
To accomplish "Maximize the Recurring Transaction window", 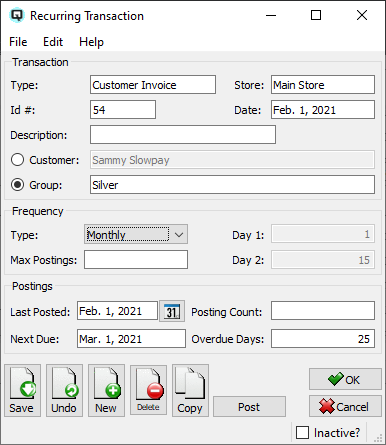I will coord(316,15).
